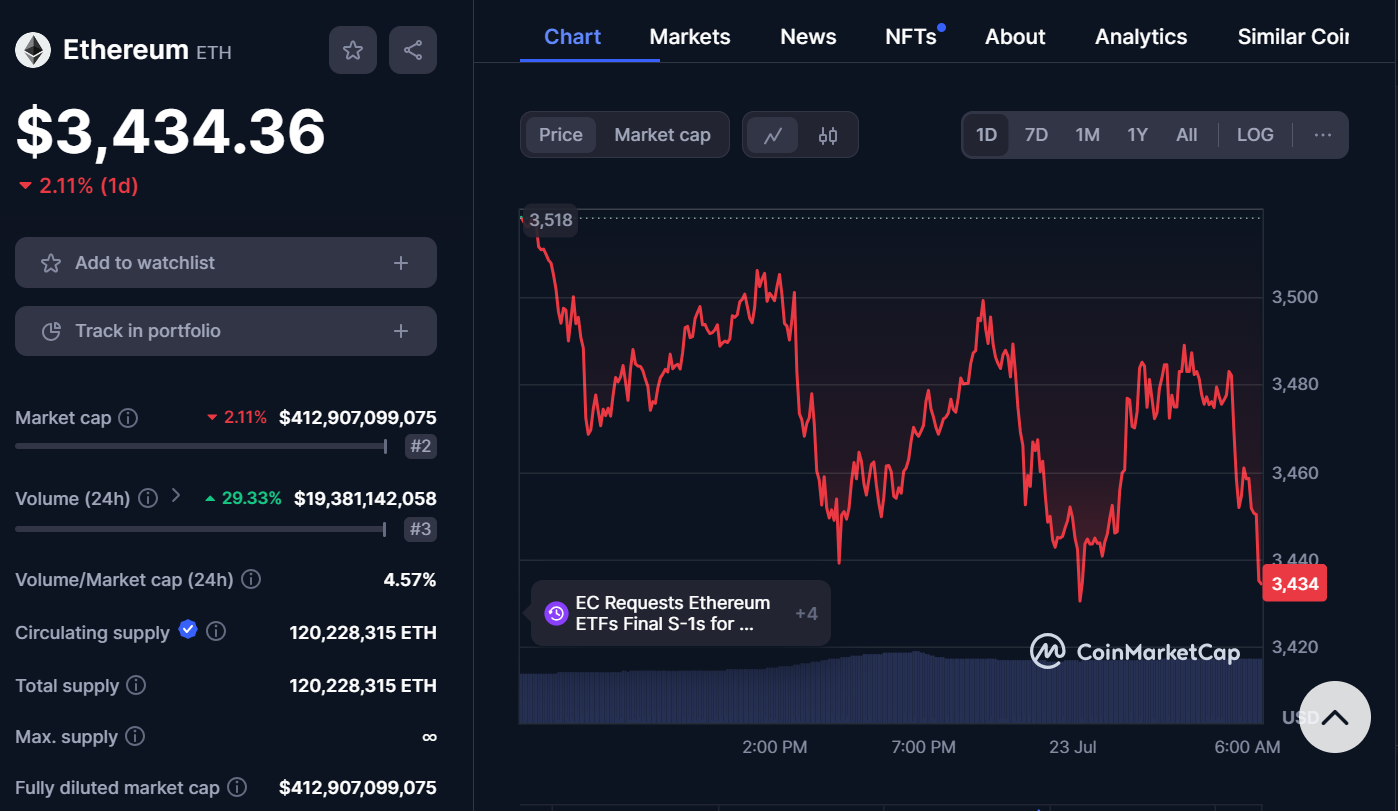Add Ethereum to watchlist
The image size is (1398, 811).
click(x=225, y=263)
